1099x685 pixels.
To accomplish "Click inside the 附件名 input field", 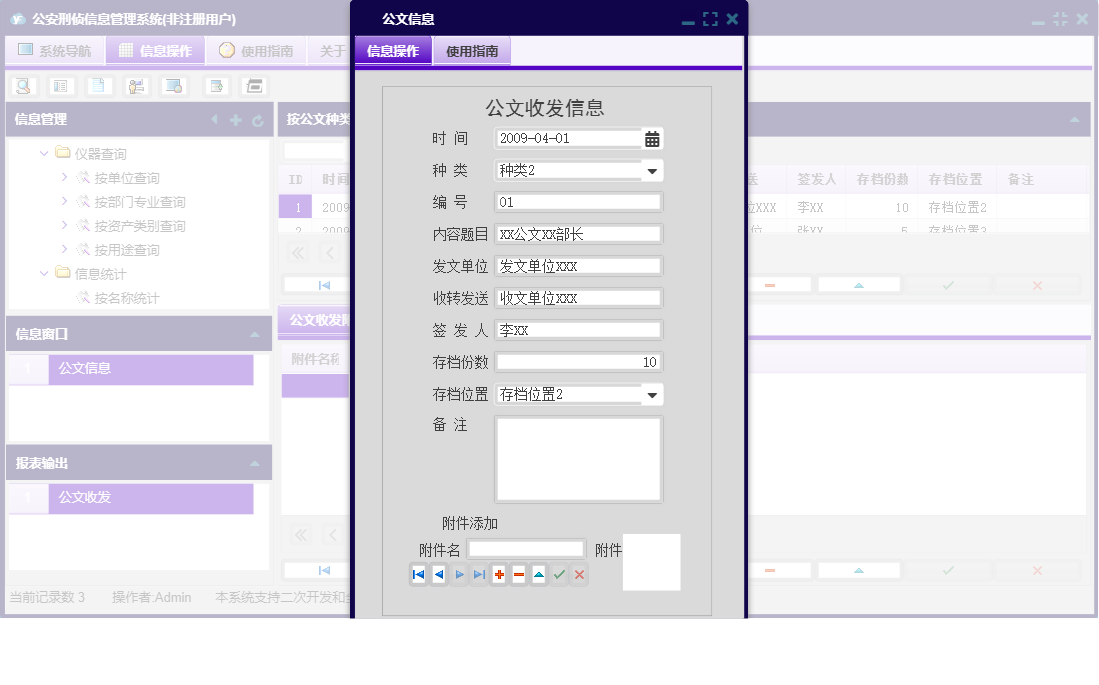I will click(x=527, y=548).
